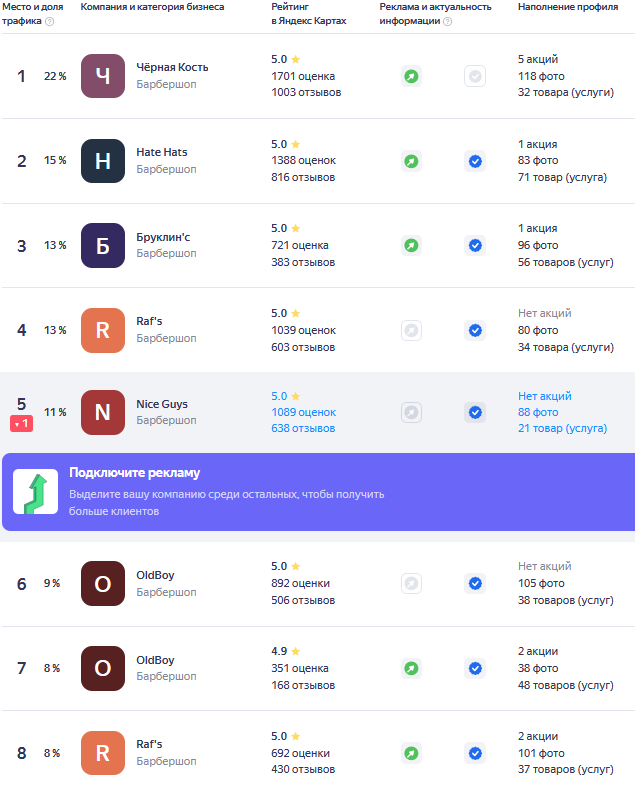Click the 'Нет акций' link for Nice Guys
The height and width of the screenshot is (790, 635).
pos(545,396)
